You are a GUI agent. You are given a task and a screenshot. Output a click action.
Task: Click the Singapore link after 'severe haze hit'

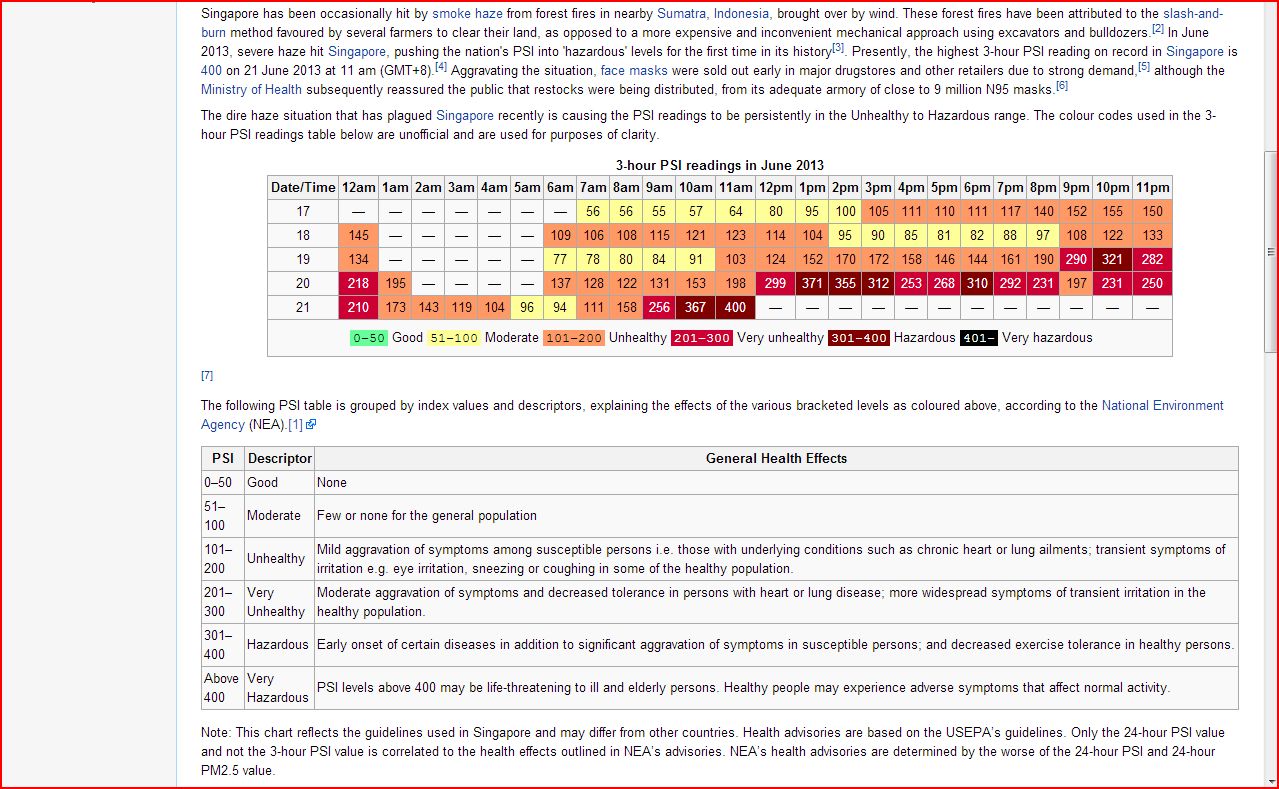pos(357,52)
